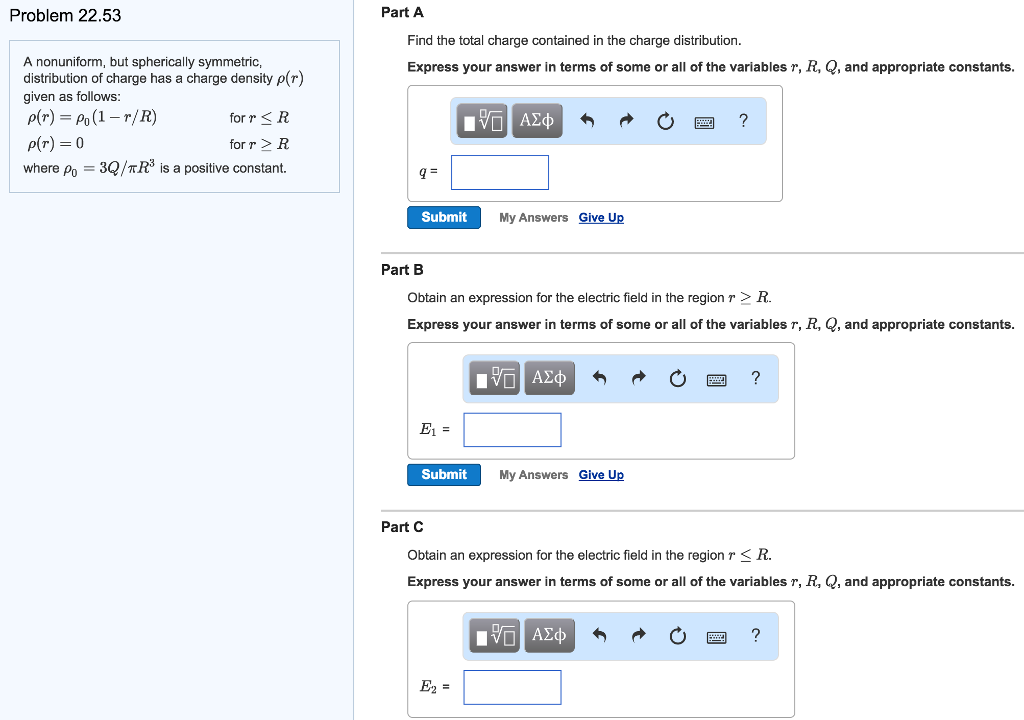The image size is (1024, 720).
Task: Redo an edit in Part C toolbar
Action: [638, 635]
